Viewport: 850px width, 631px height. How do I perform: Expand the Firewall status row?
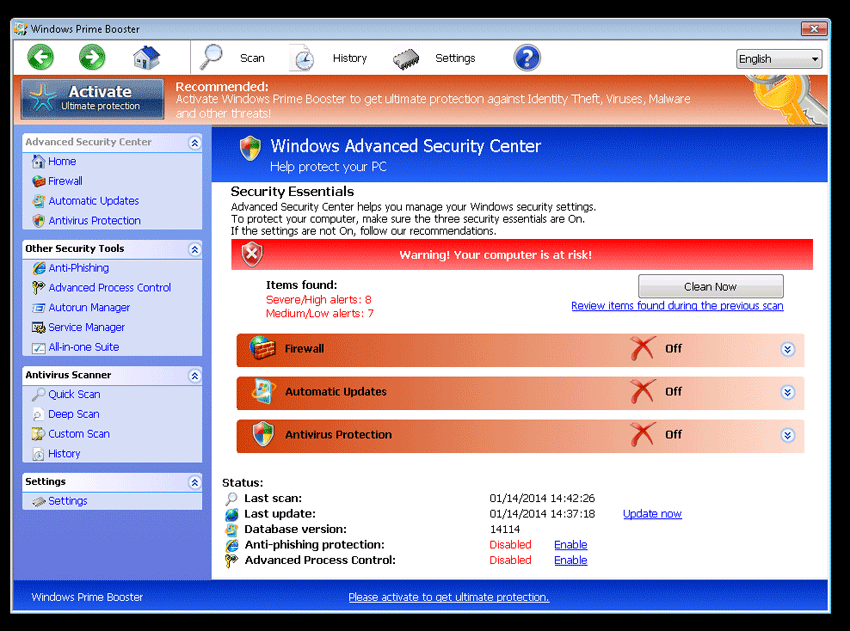pyautogui.click(x=787, y=349)
